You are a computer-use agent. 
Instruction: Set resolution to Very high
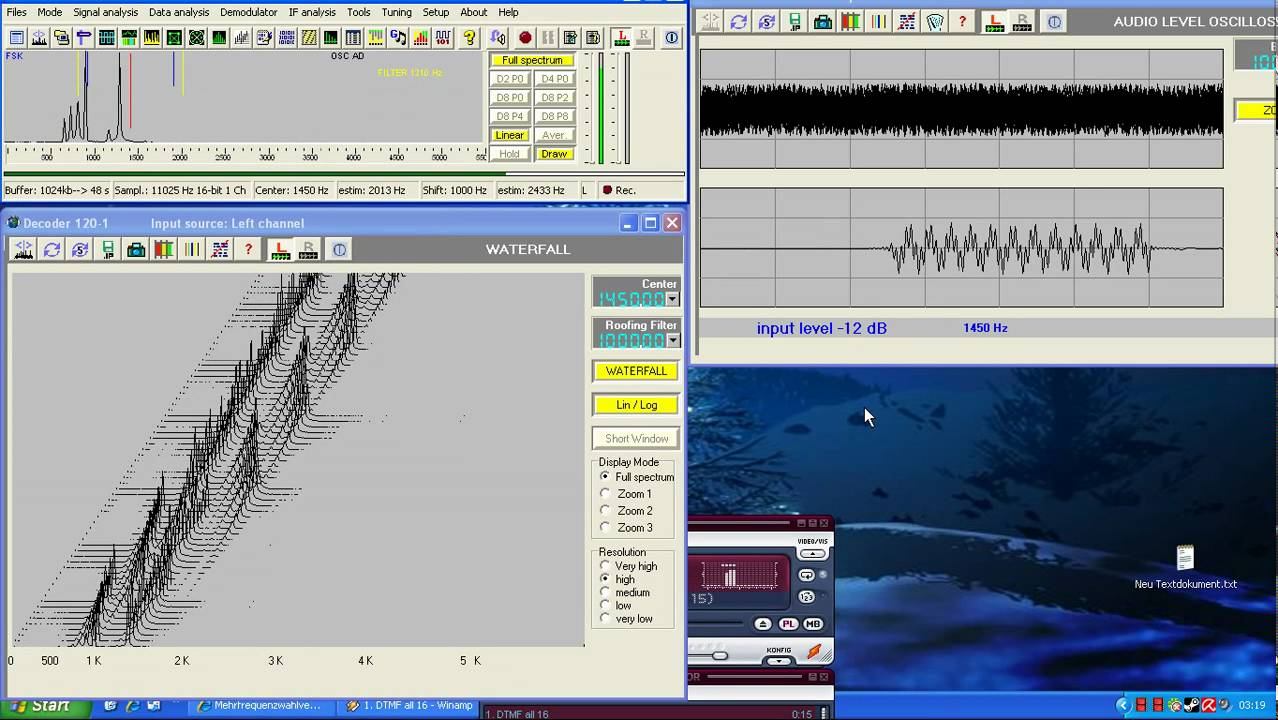click(605, 566)
